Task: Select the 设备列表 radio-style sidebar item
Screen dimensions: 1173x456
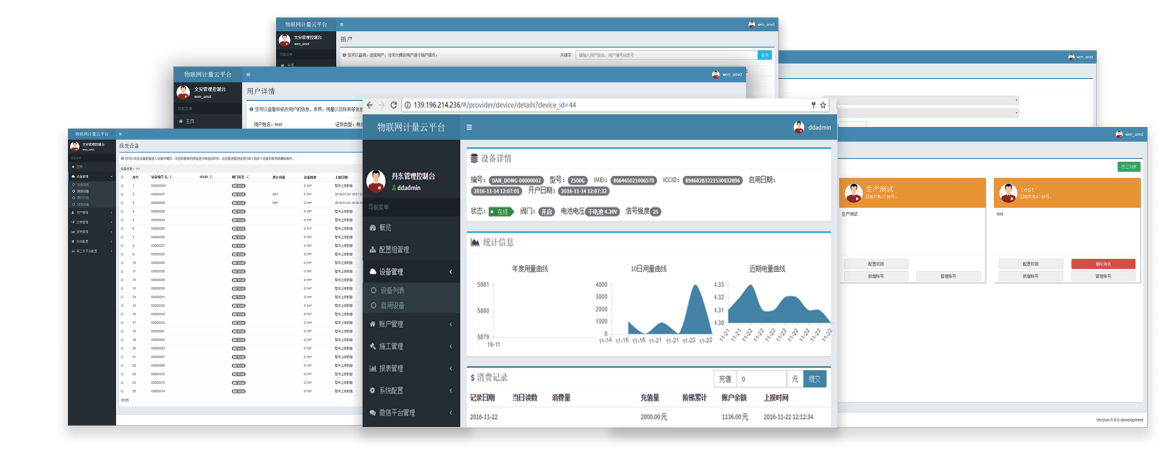Action: pyautogui.click(x=393, y=290)
